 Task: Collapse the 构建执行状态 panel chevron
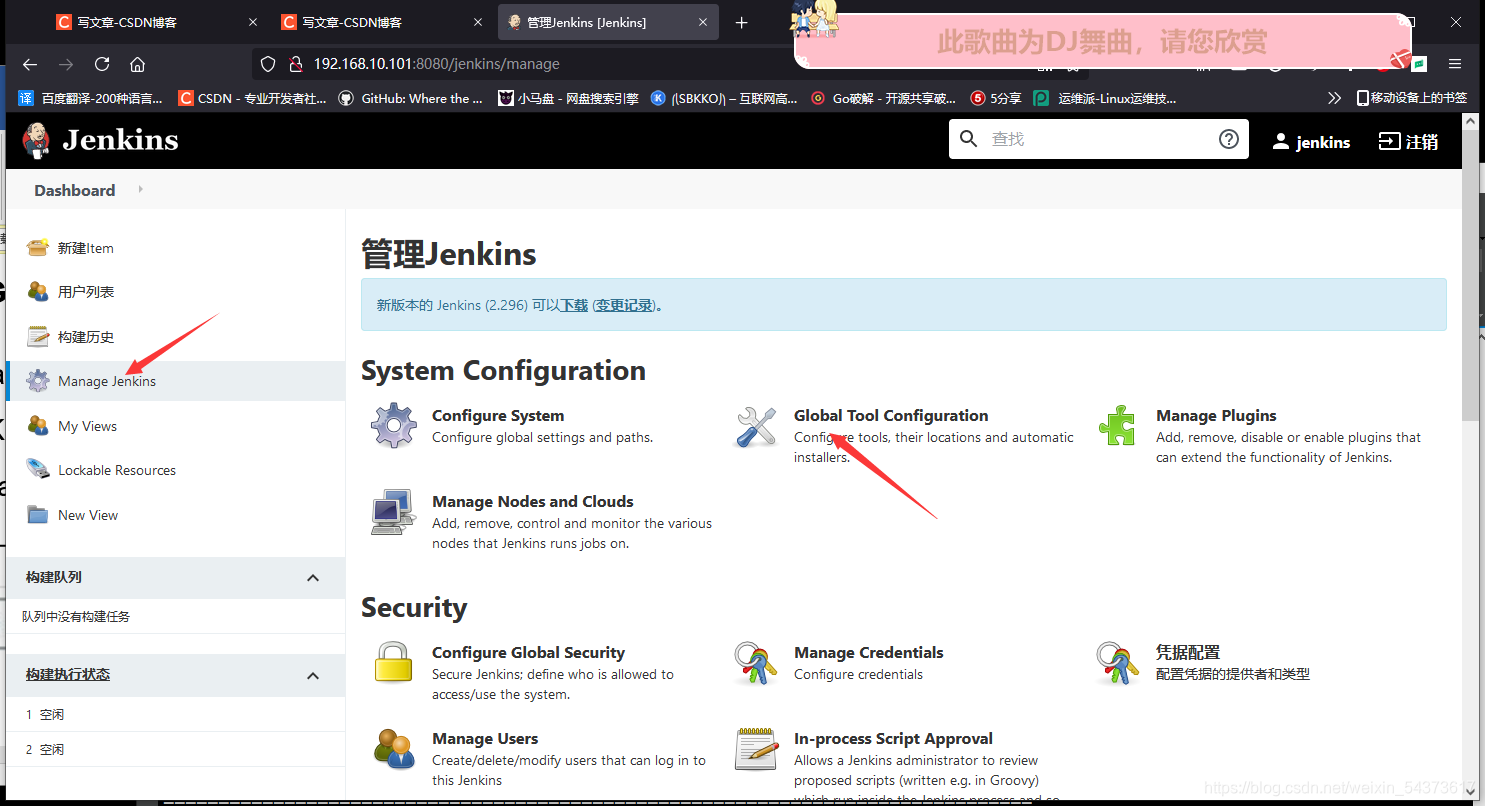313,675
